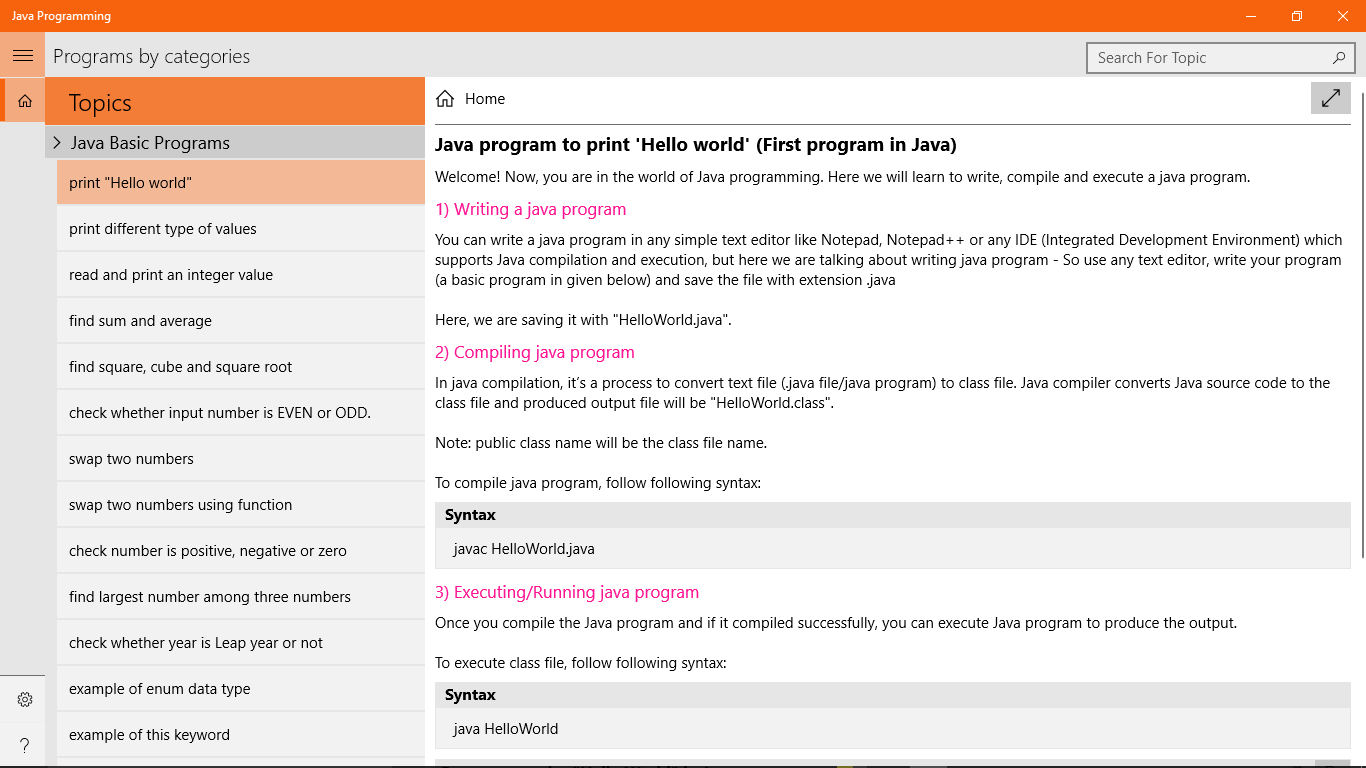This screenshot has height=768, width=1366.
Task: Open help via the question mark icon
Action: point(24,745)
